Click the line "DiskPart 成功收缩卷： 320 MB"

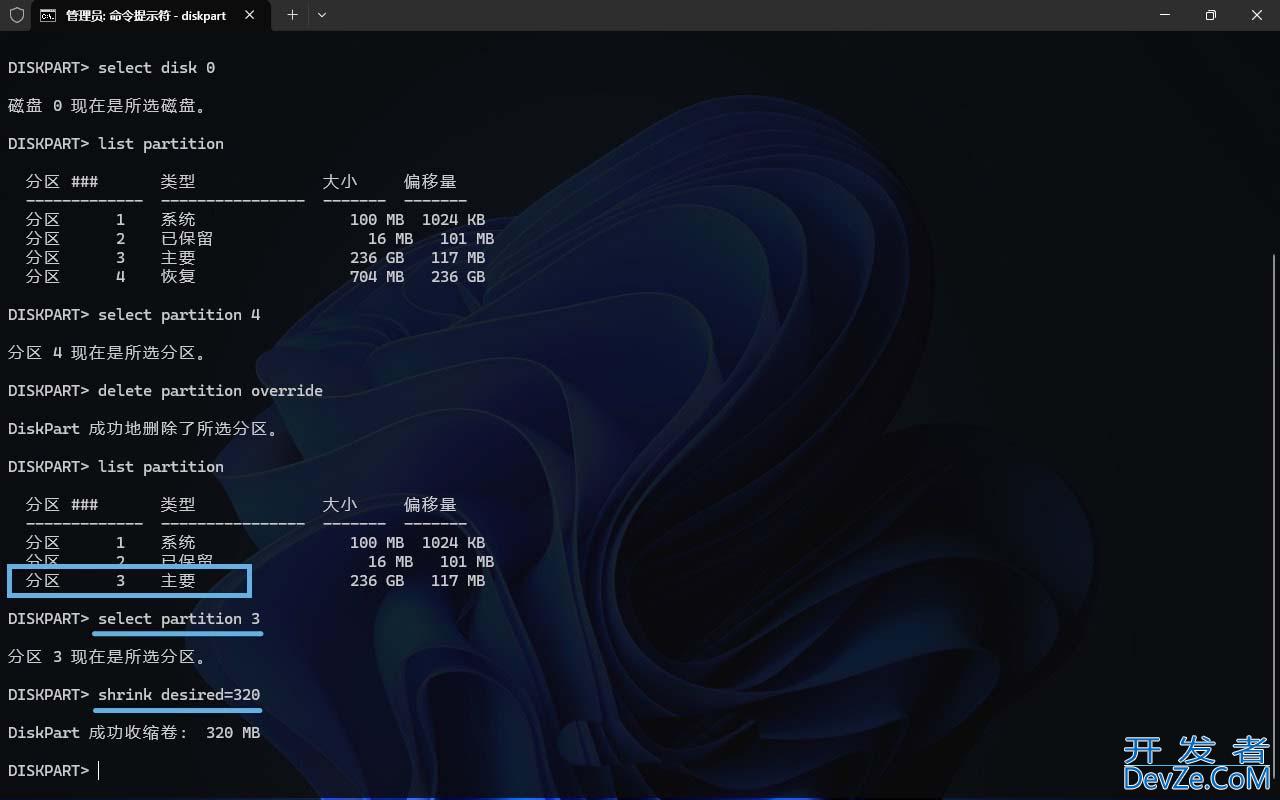tap(134, 733)
